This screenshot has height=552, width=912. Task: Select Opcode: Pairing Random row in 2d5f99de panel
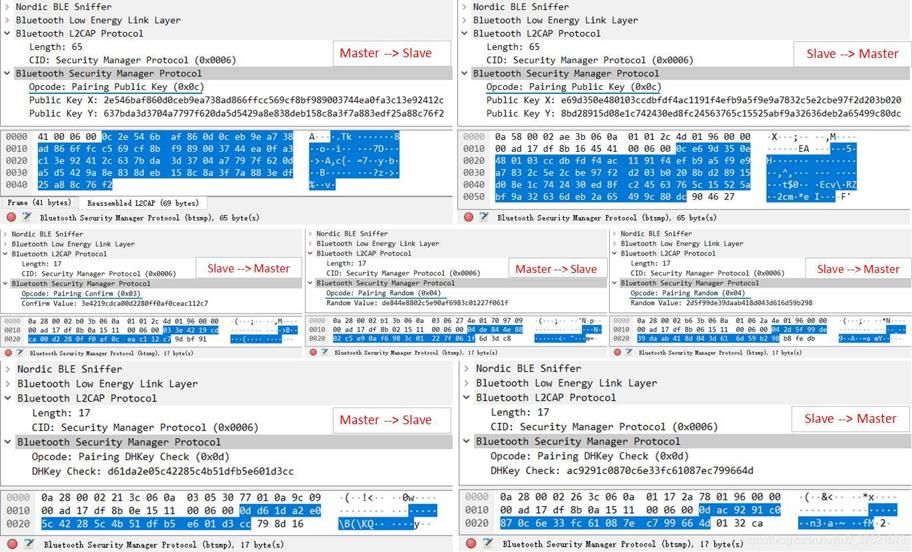(687, 293)
